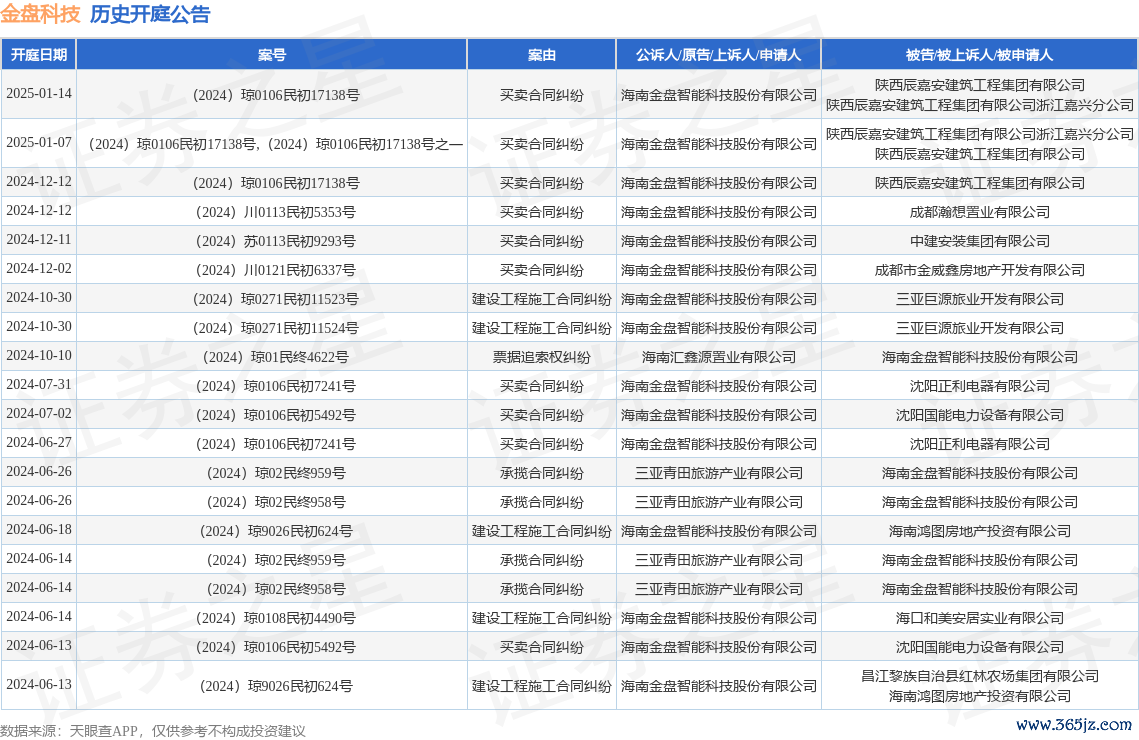Select plaintiff 海南汇鑫源置业有限公司
This screenshot has width=1139, height=740.
pos(718,357)
